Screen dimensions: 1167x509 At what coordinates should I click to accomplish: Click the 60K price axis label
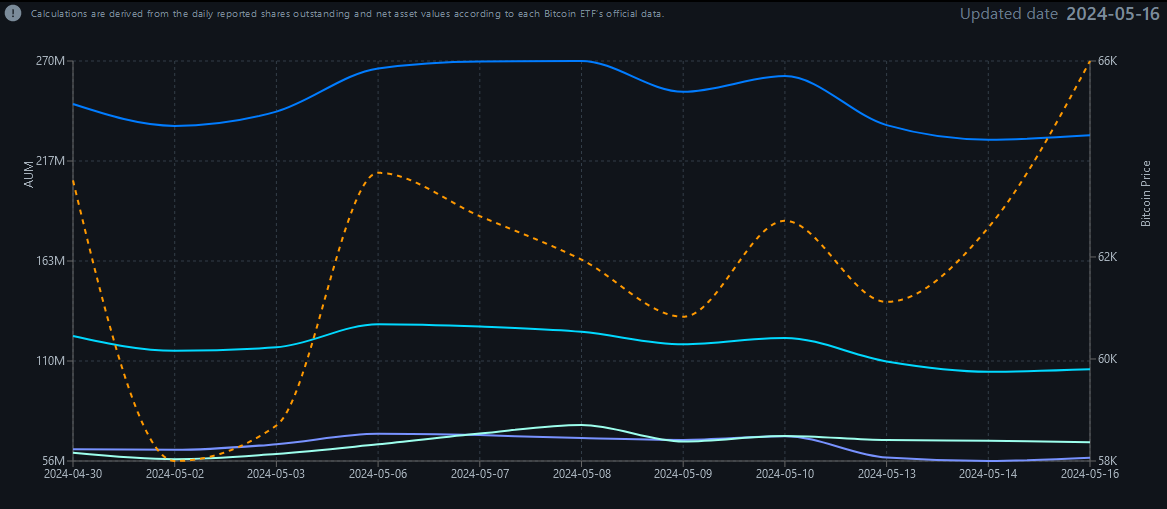click(x=1108, y=359)
